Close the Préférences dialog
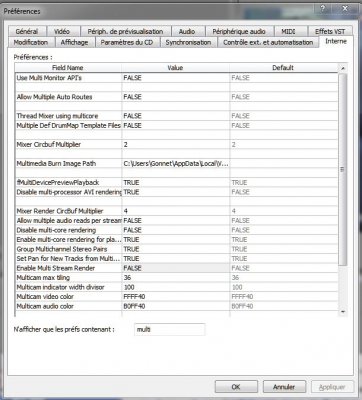Image resolution: width=362 pixels, height=400 pixels. (345, 9)
